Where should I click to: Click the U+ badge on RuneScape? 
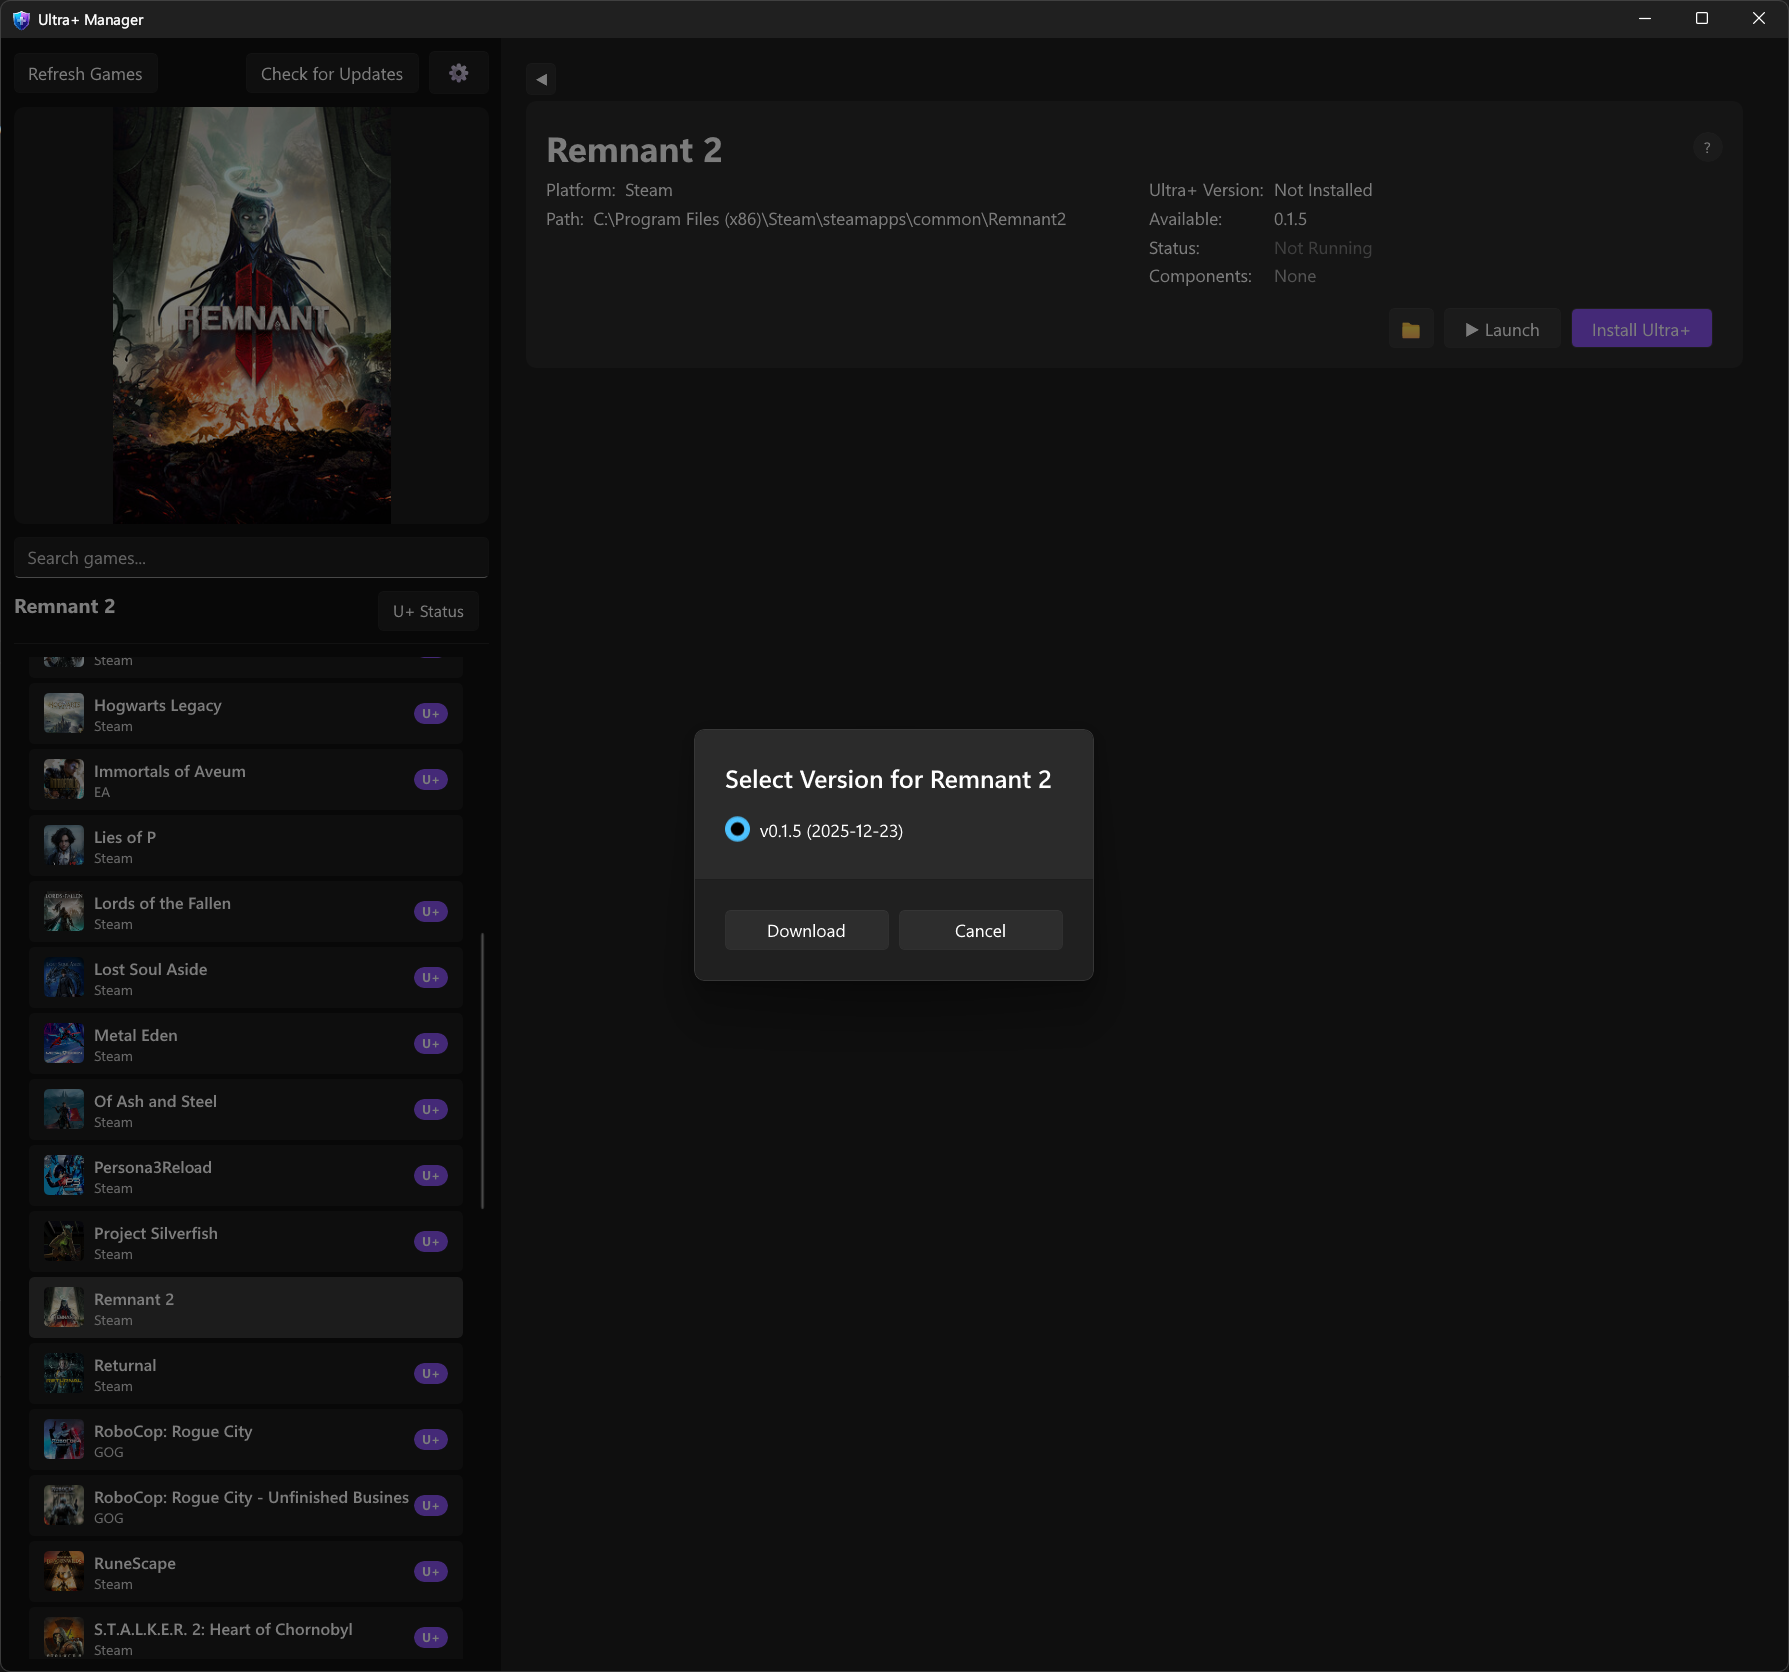coord(430,1571)
